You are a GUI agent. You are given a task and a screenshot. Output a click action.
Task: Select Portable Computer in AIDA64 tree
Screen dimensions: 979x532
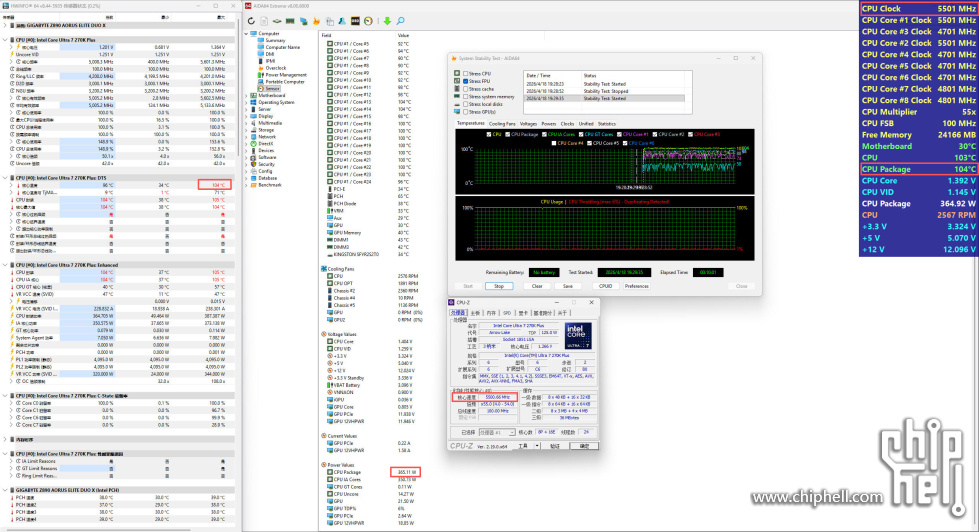[x=285, y=82]
